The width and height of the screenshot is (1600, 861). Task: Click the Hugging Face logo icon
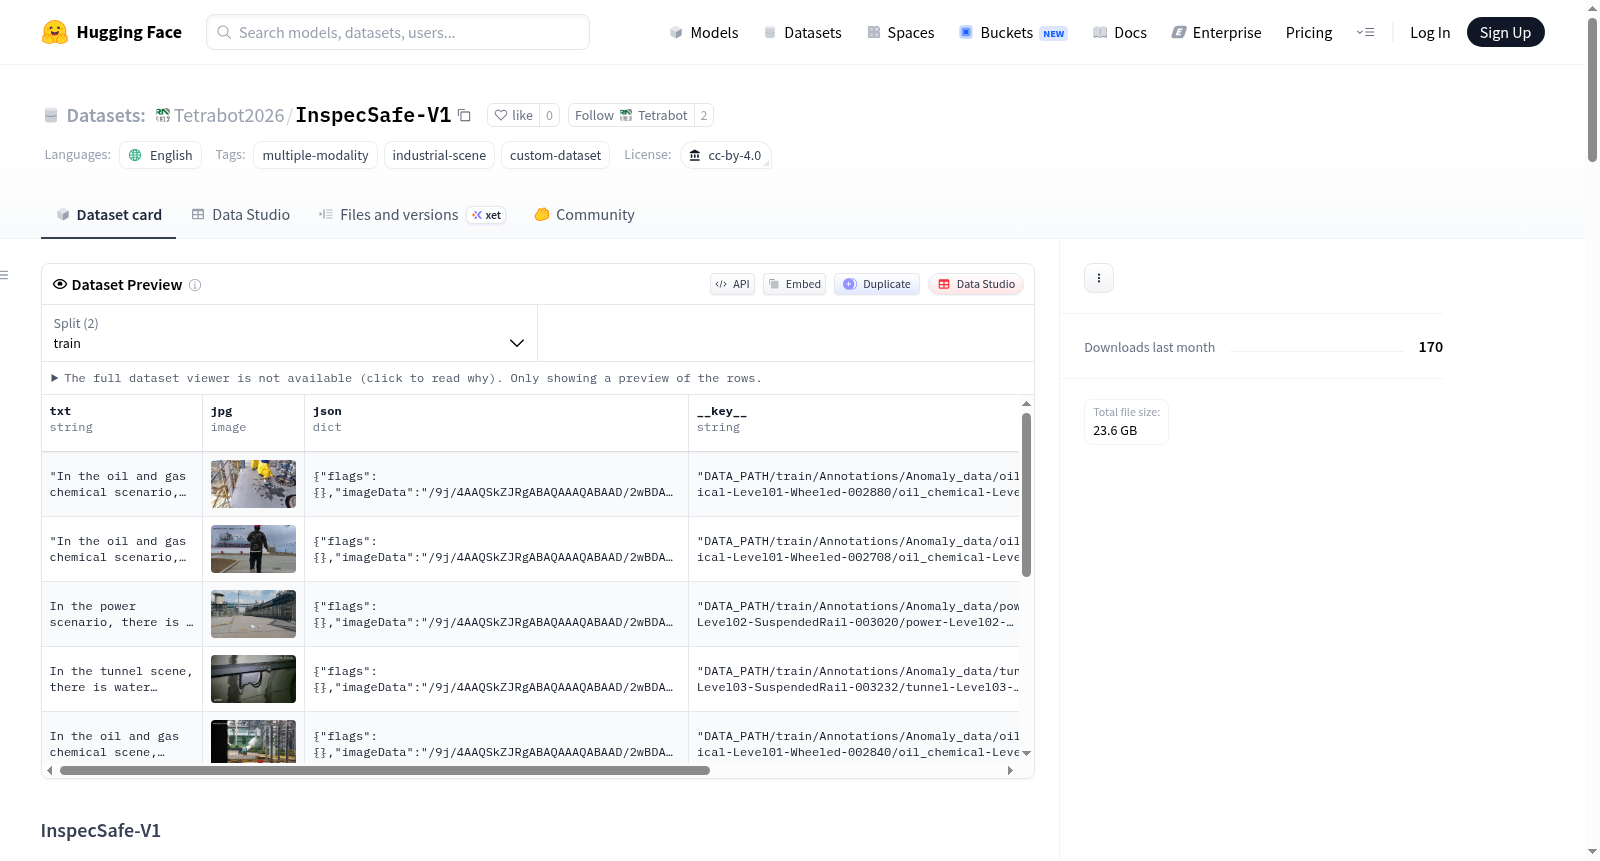[x=55, y=32]
